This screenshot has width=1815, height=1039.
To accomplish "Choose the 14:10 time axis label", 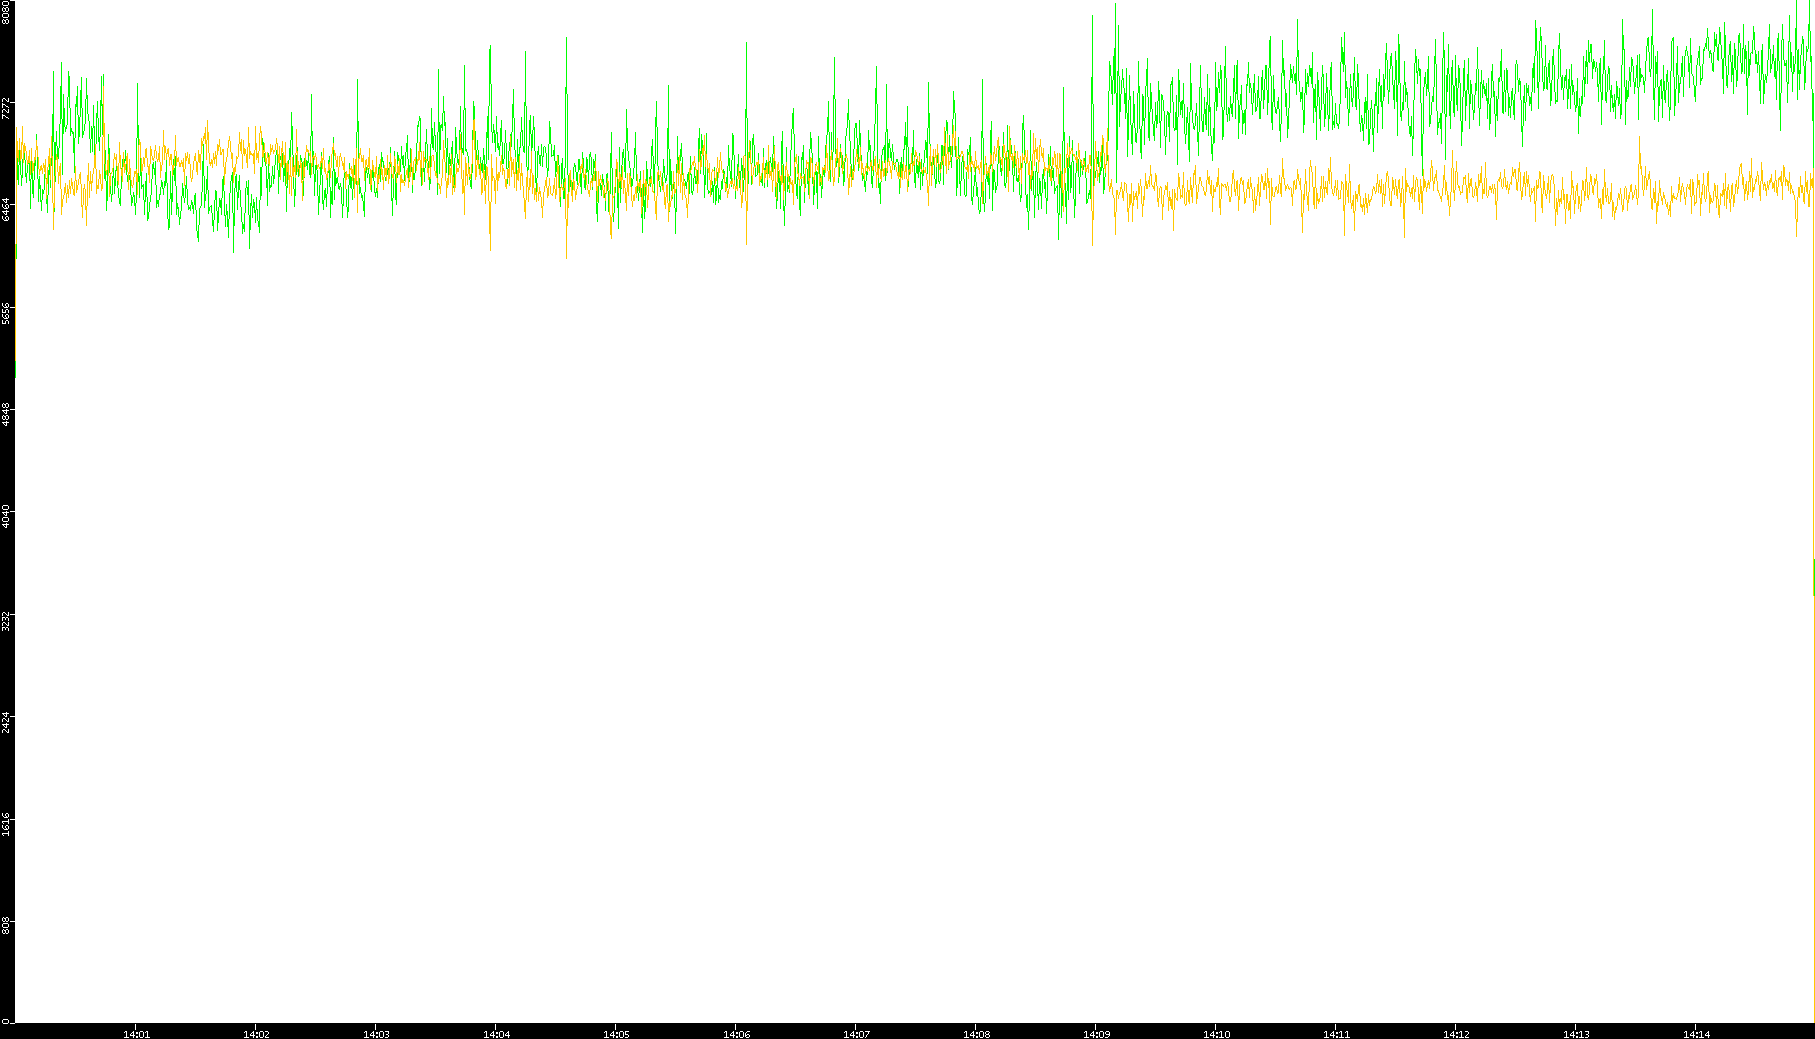I will point(1216,1033).
